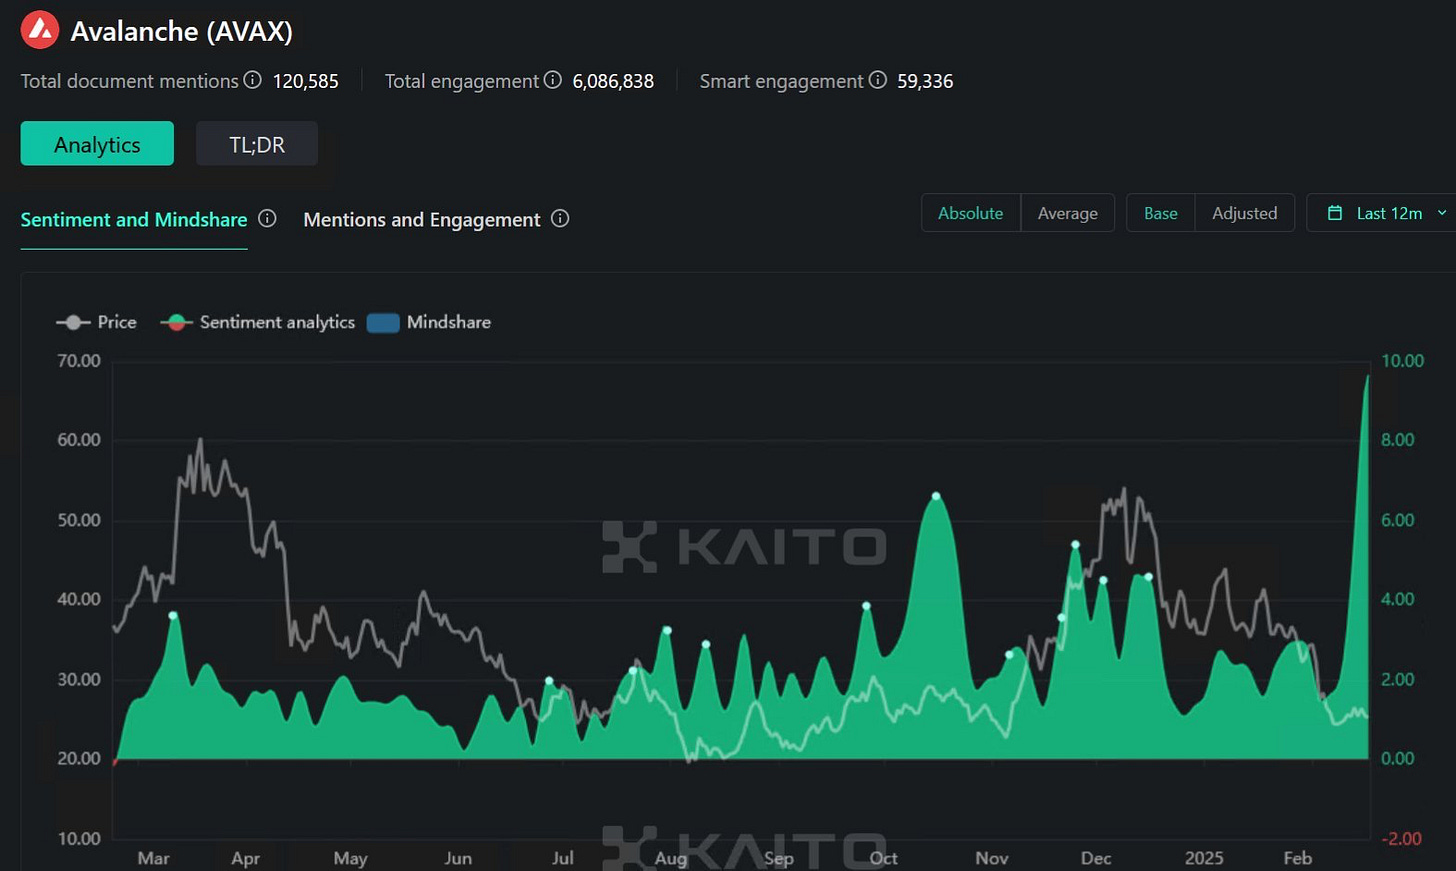Viewport: 1456px width, 871px height.
Task: Click info icon next to Mentions and Engagement
Action: pos(560,218)
